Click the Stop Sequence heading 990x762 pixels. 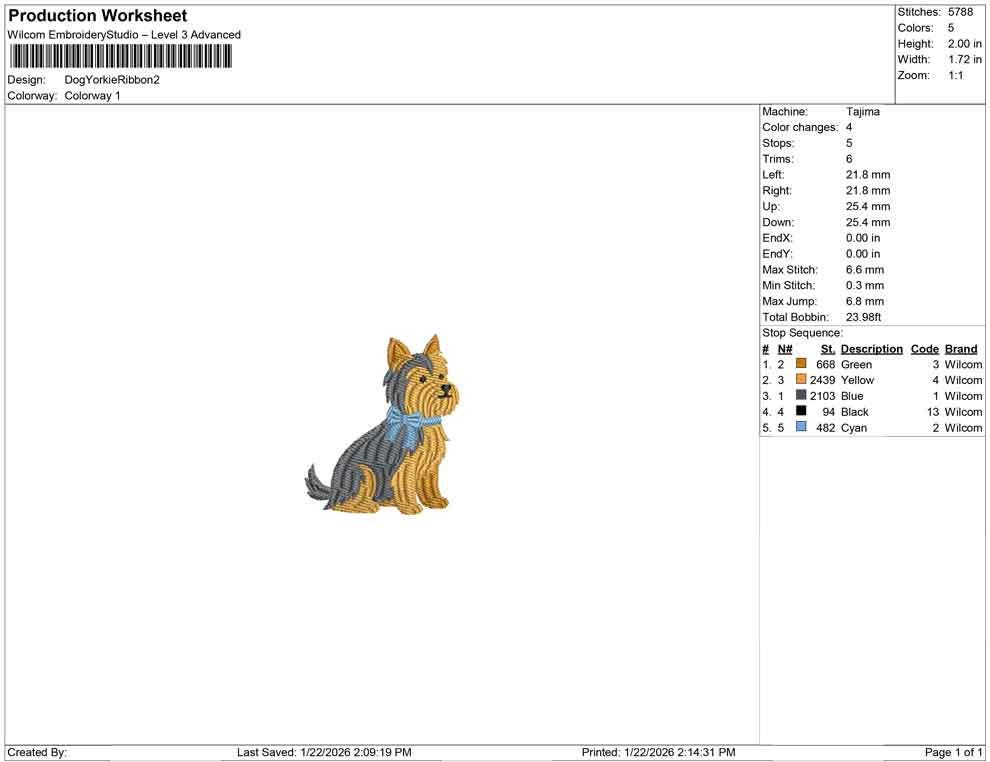point(801,332)
